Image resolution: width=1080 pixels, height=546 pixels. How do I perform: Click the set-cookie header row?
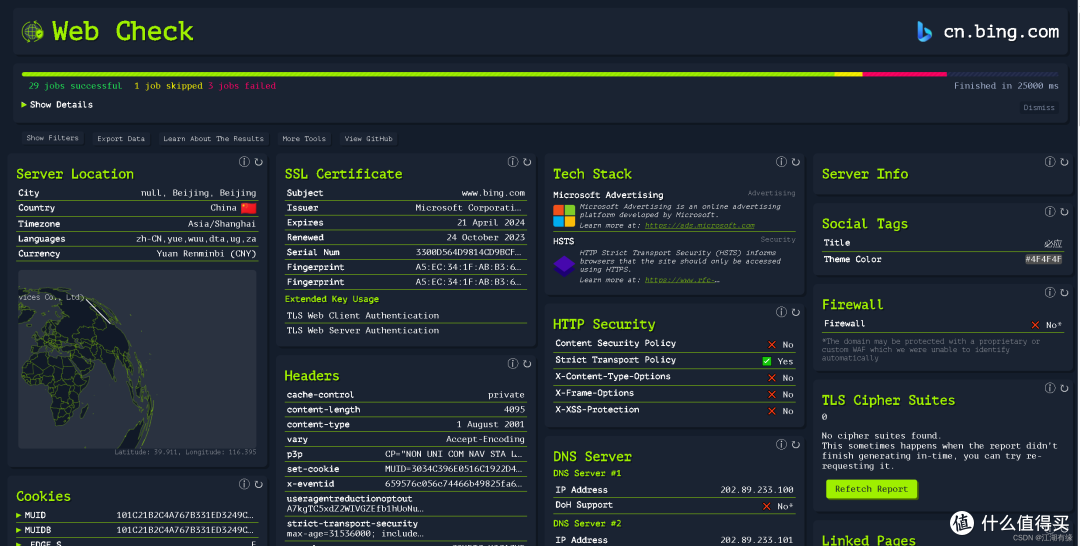406,469
